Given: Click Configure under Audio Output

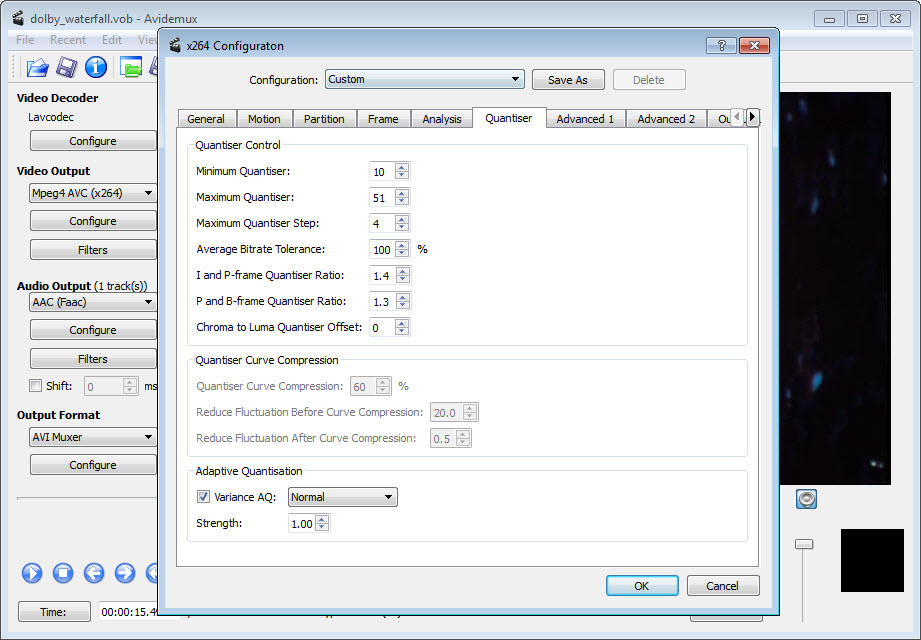Looking at the screenshot, I should (x=93, y=330).
